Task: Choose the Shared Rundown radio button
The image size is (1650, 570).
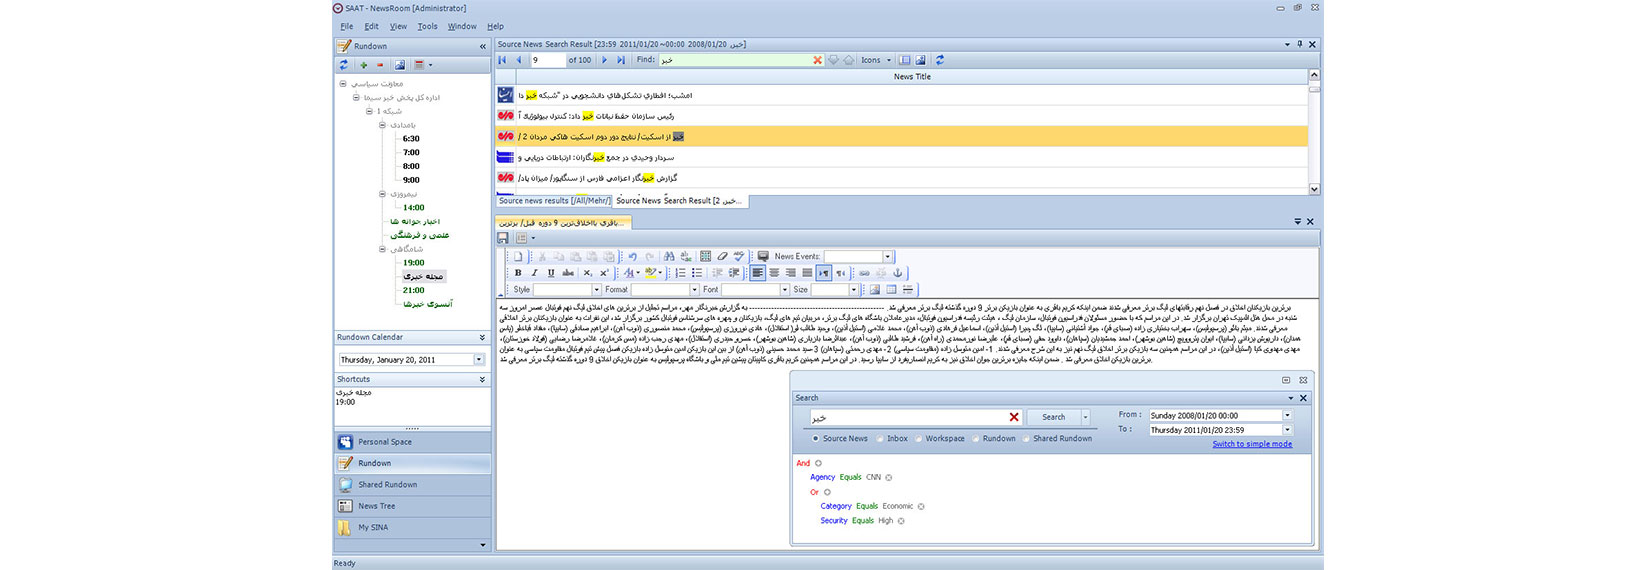Action: (x=1026, y=439)
